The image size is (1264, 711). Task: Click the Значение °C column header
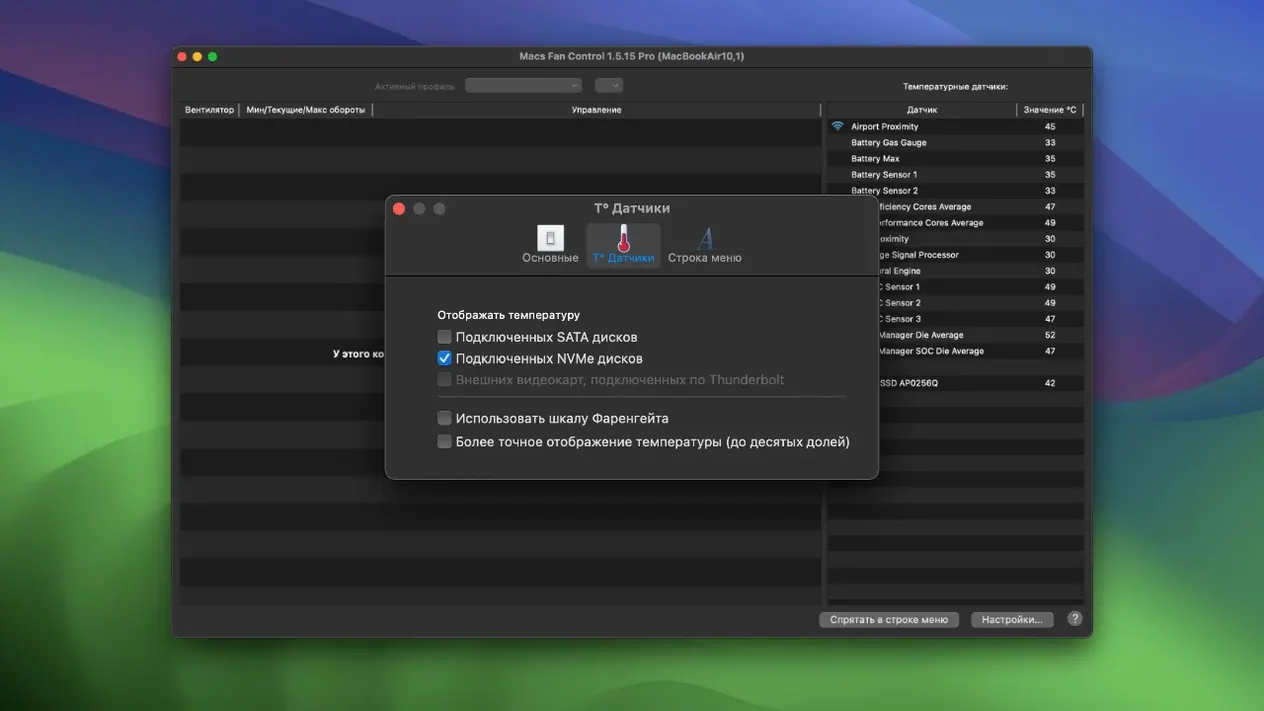[x=1050, y=110]
